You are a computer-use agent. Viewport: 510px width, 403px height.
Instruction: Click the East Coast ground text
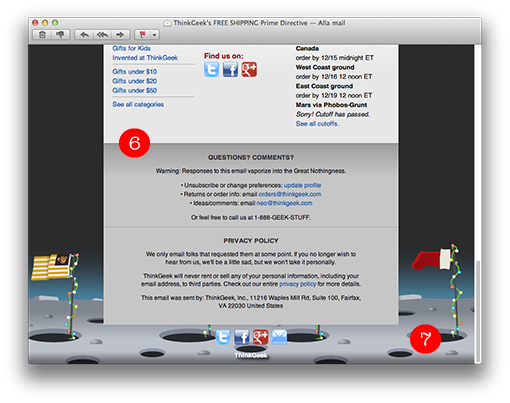[x=324, y=86]
